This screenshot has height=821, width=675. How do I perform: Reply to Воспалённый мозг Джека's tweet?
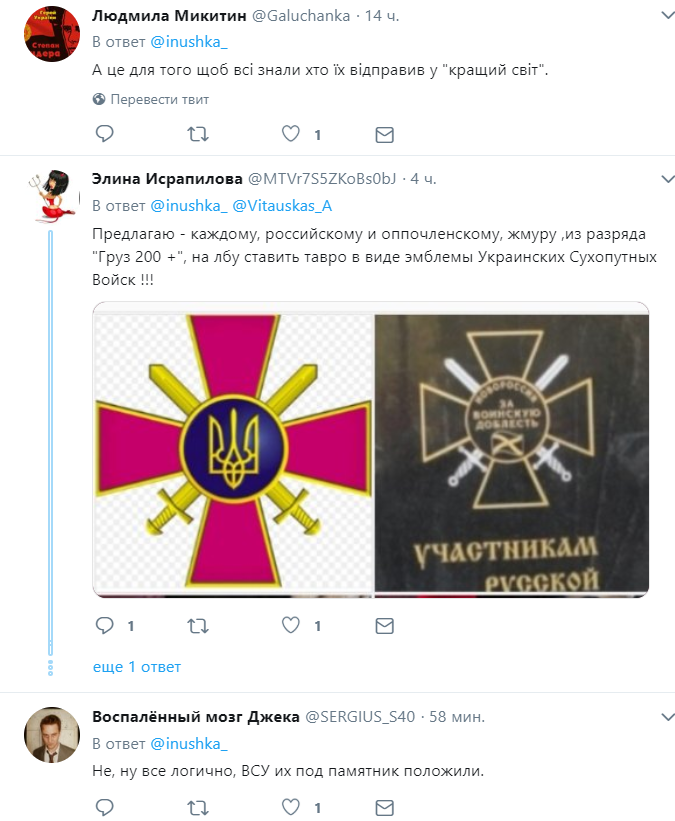(x=103, y=805)
